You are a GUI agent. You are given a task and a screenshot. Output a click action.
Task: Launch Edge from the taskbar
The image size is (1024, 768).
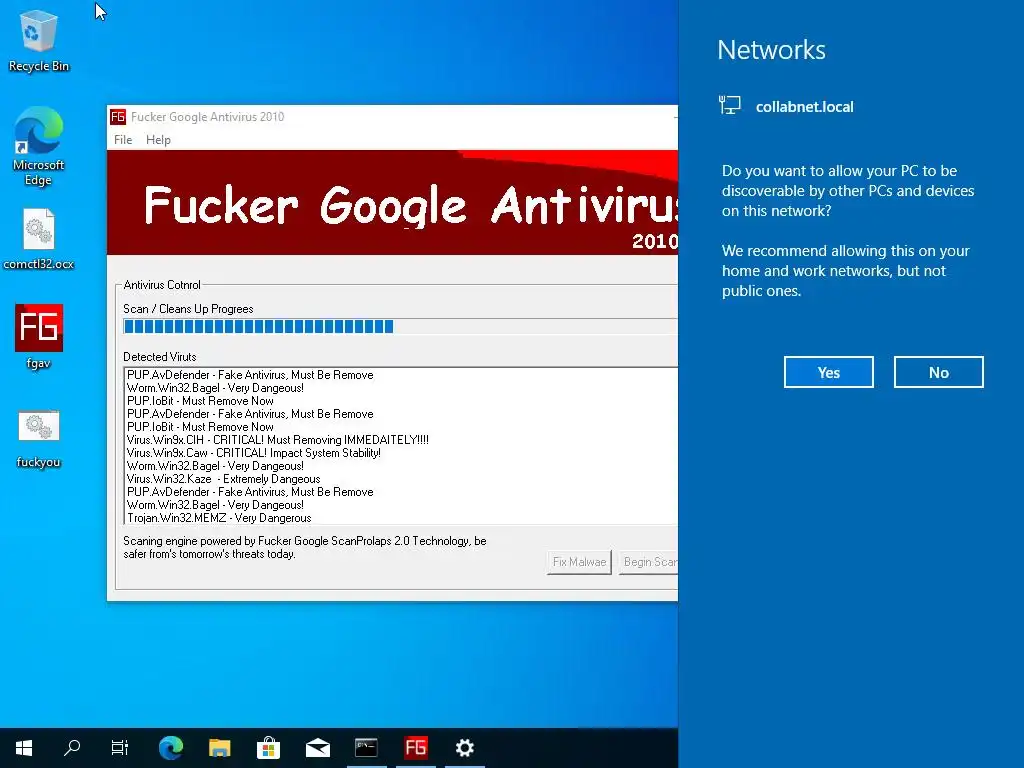click(171, 748)
